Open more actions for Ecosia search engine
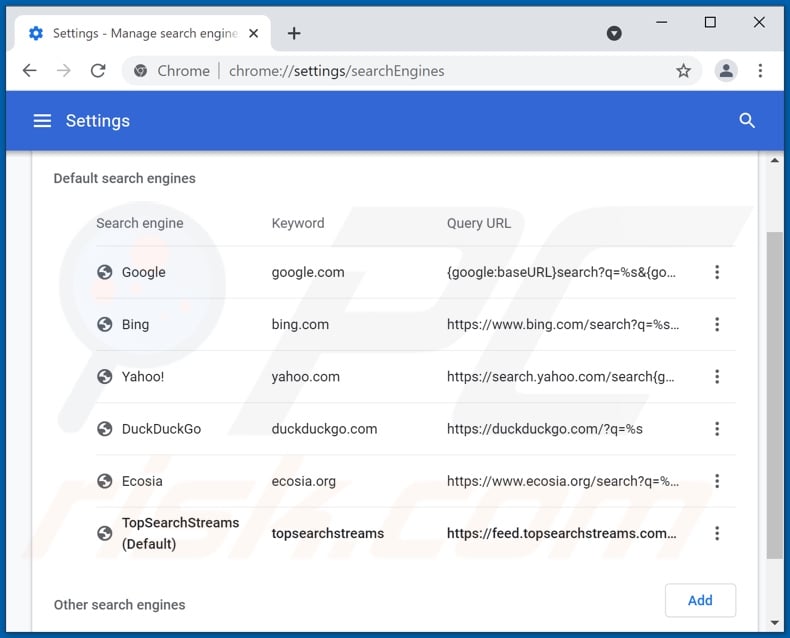This screenshot has width=790, height=638. (716, 481)
